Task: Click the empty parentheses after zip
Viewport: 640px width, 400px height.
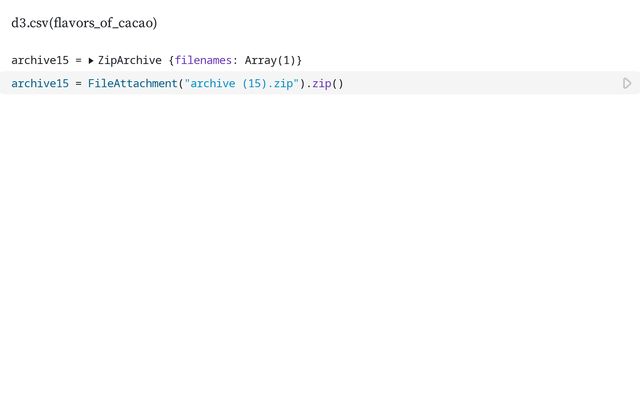Action: (x=337, y=83)
